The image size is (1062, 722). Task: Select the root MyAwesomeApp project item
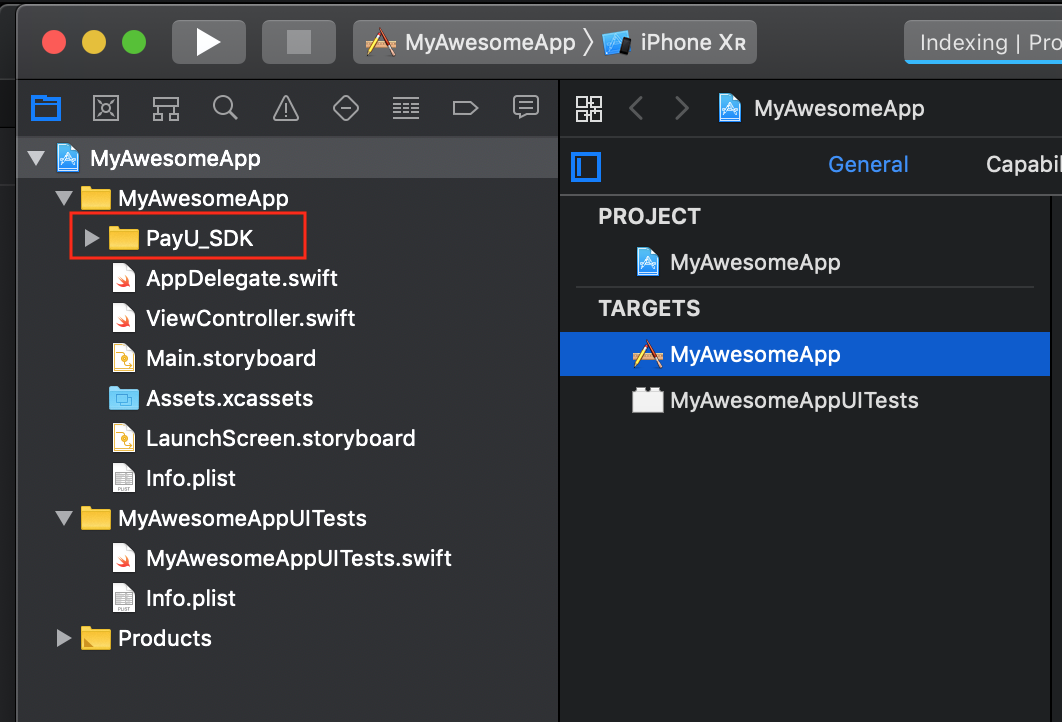click(x=287, y=158)
